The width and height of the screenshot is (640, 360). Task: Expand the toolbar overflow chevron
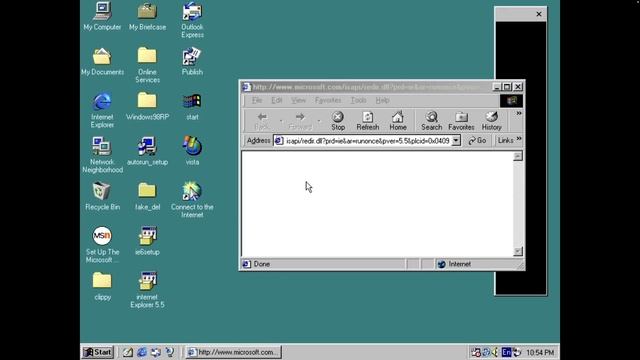pyautogui.click(x=519, y=113)
